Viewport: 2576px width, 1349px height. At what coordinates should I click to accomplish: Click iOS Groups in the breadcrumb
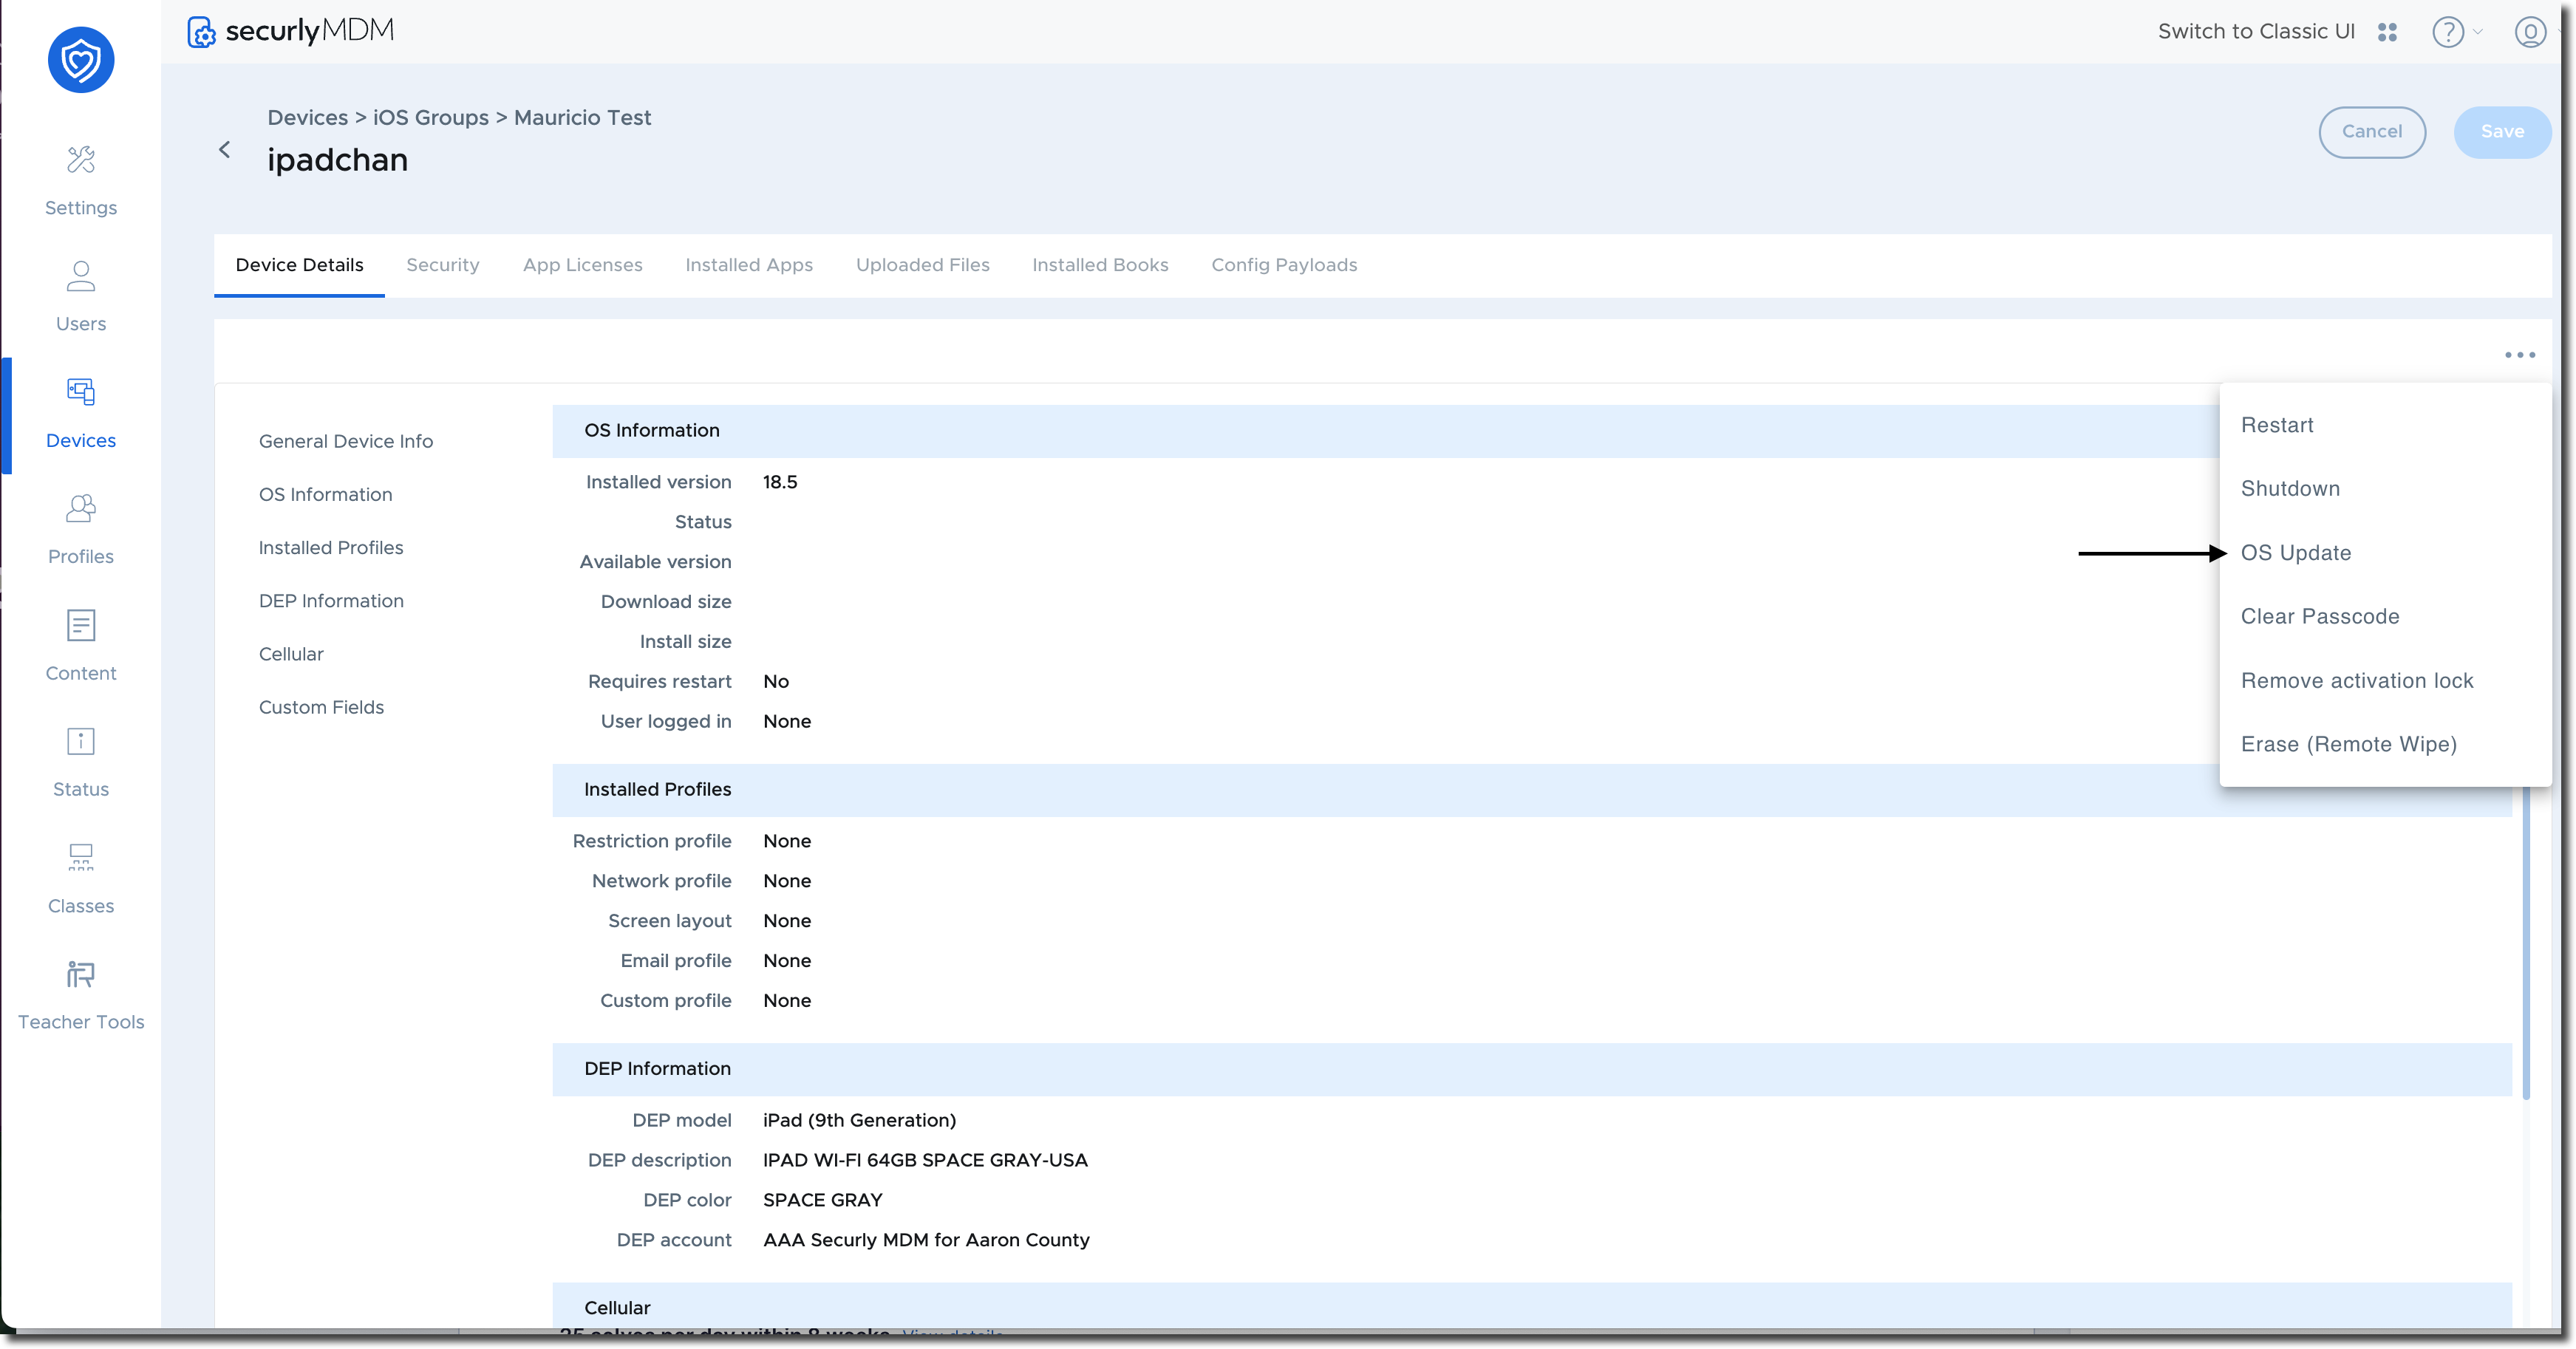click(x=431, y=118)
